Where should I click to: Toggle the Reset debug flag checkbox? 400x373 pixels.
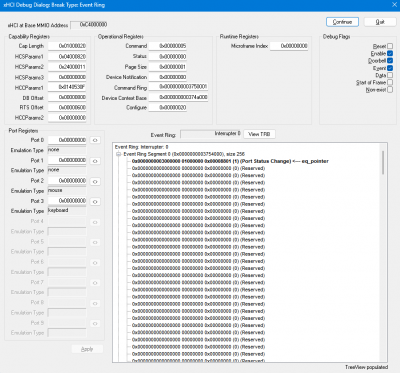click(390, 46)
